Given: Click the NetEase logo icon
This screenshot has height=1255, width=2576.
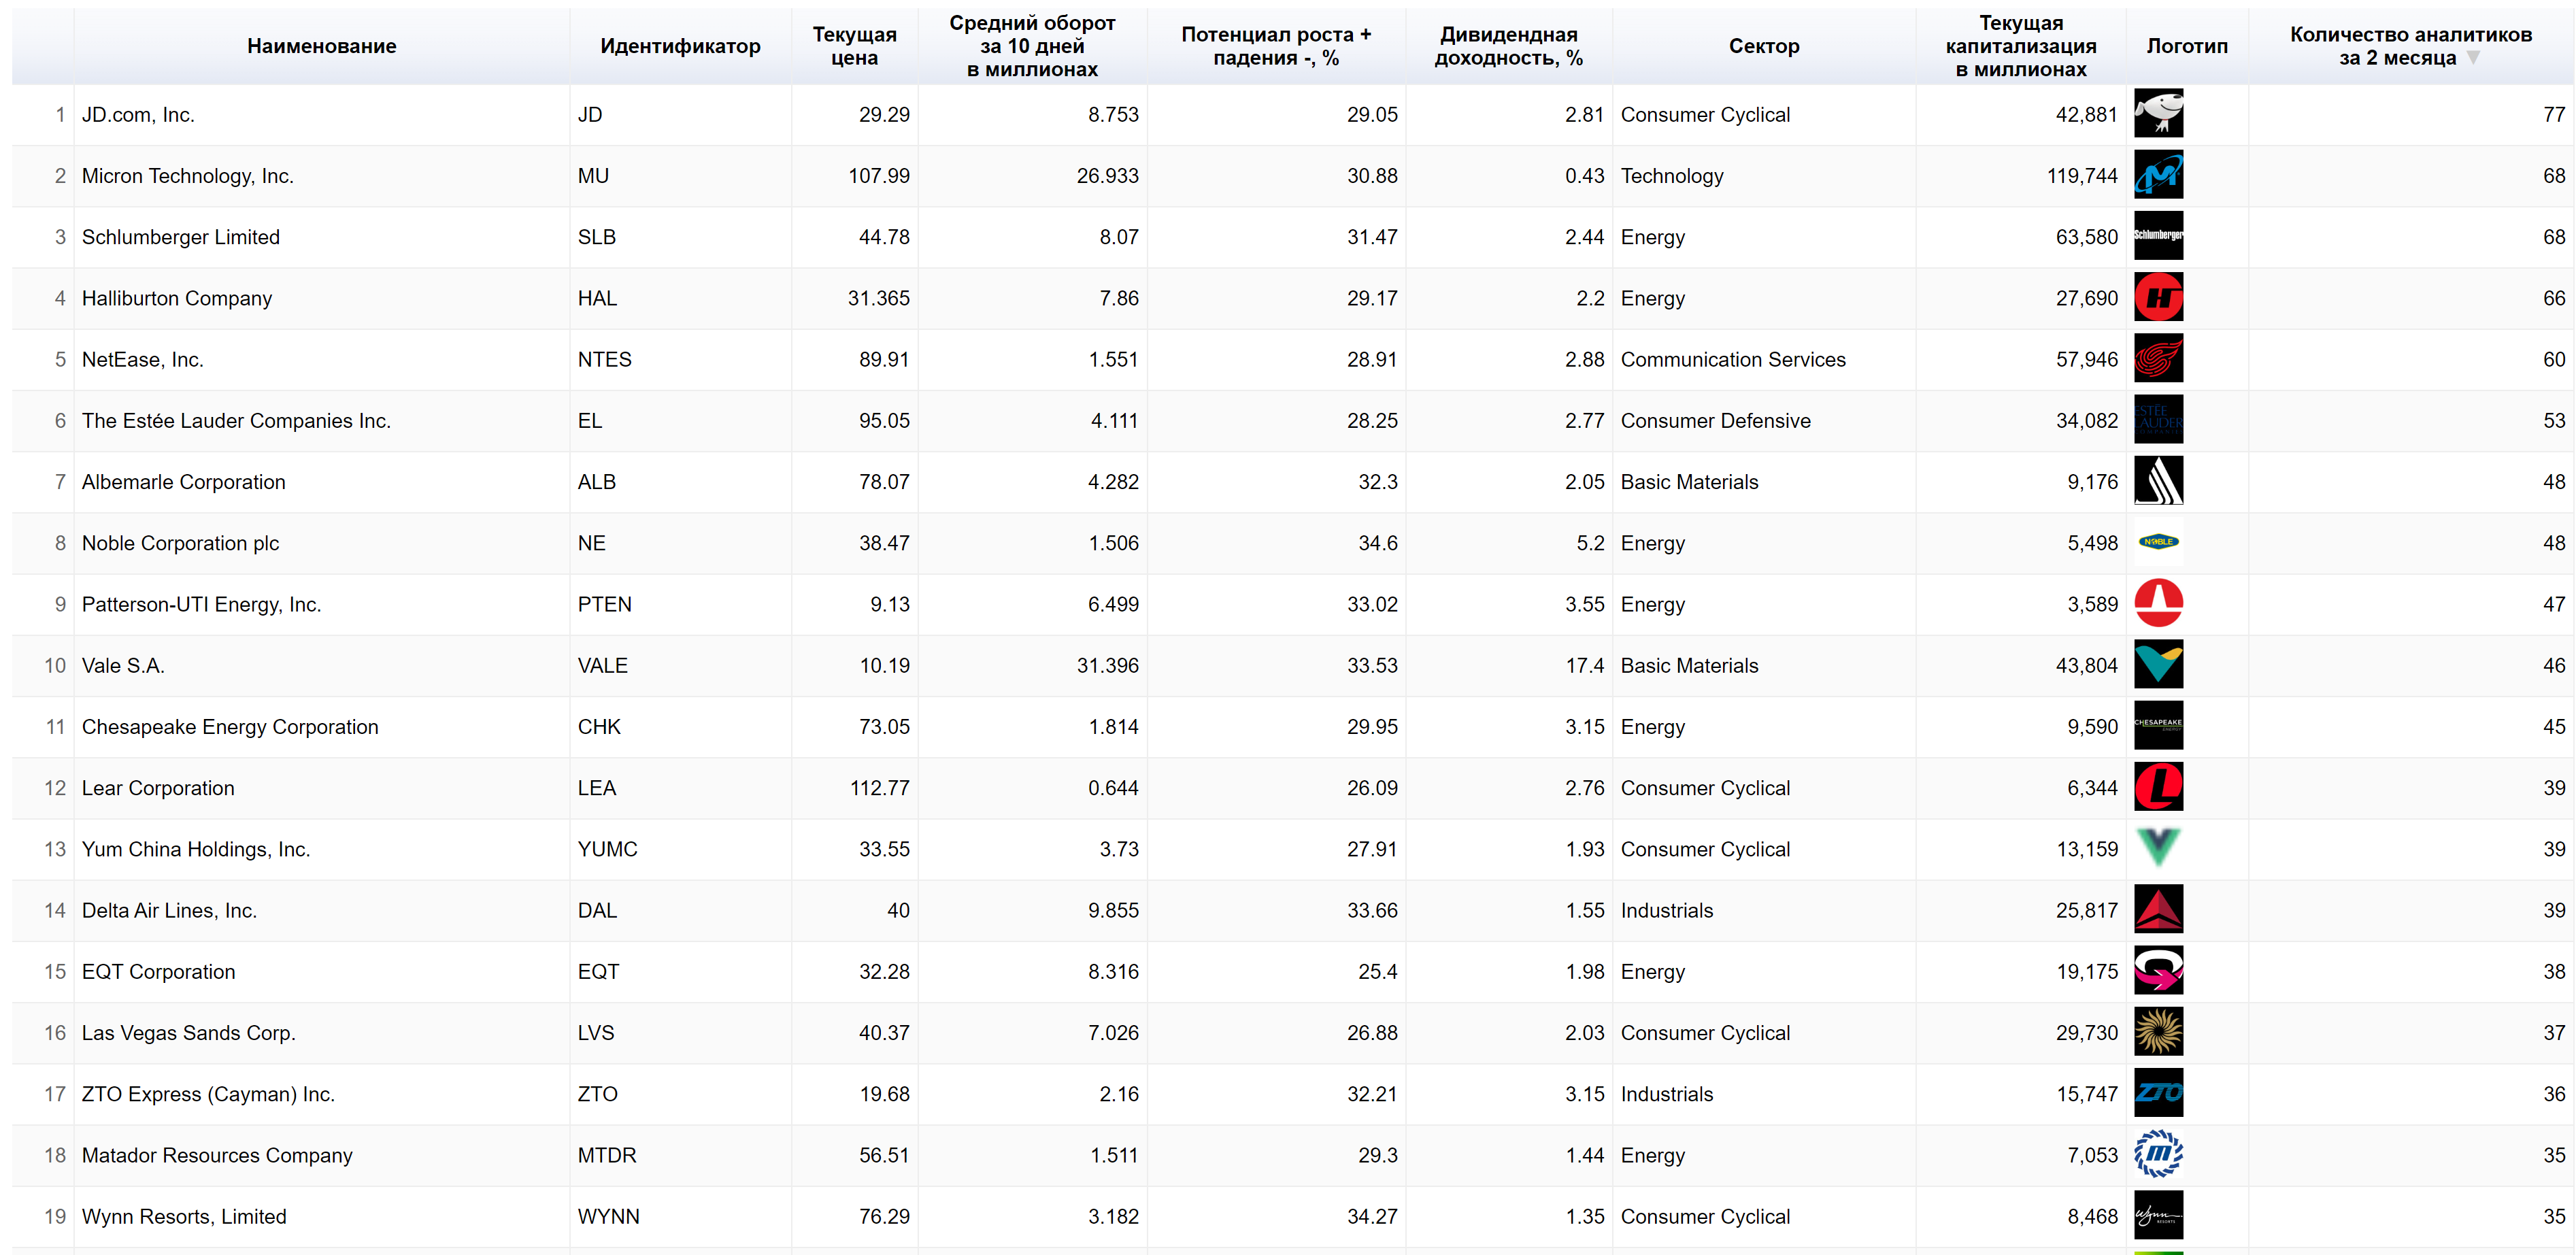Looking at the screenshot, I should (x=2158, y=359).
